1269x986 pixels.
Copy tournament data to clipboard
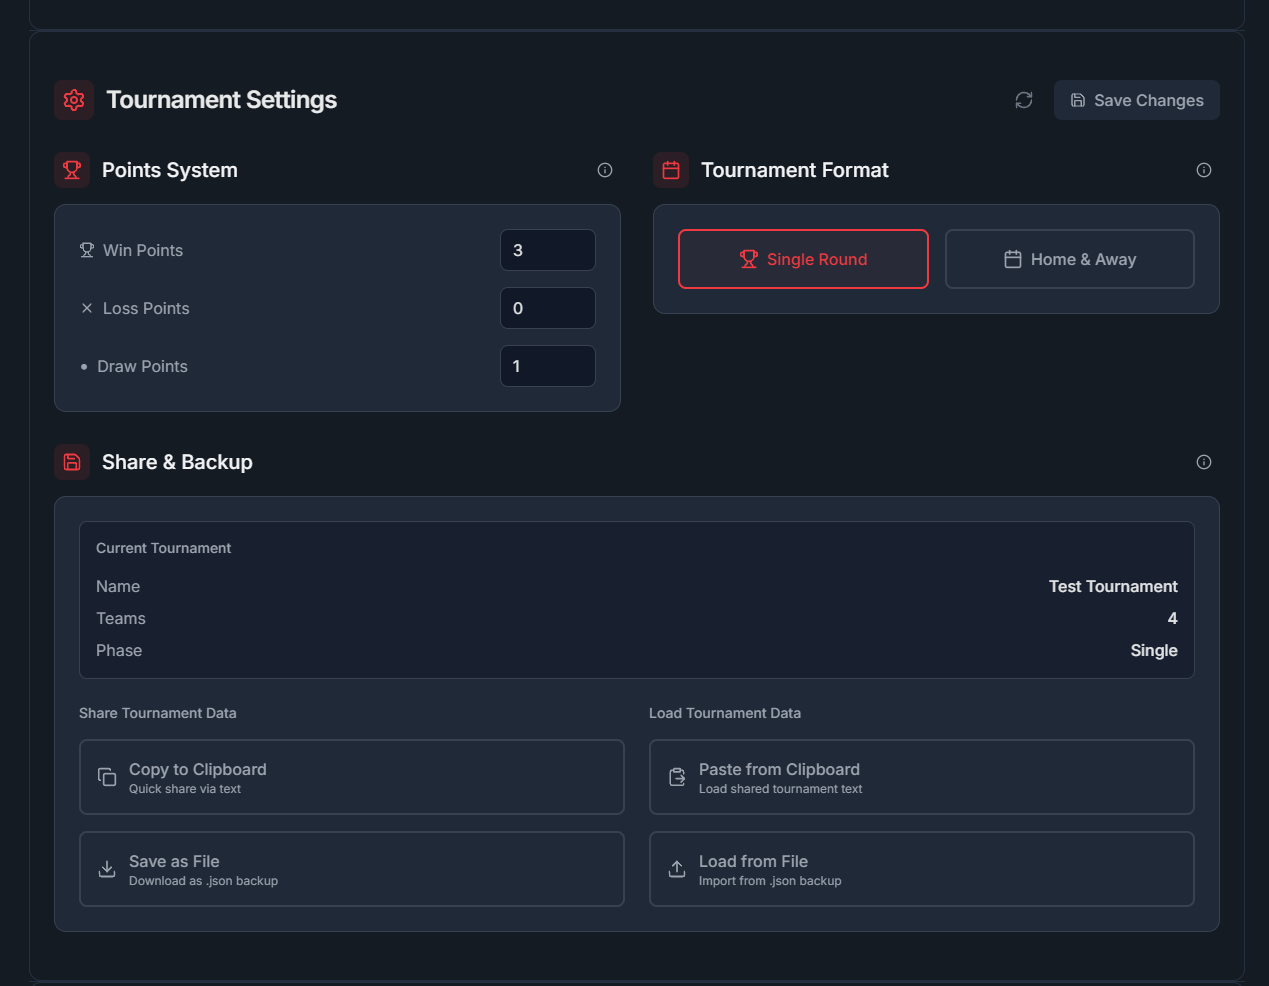351,777
